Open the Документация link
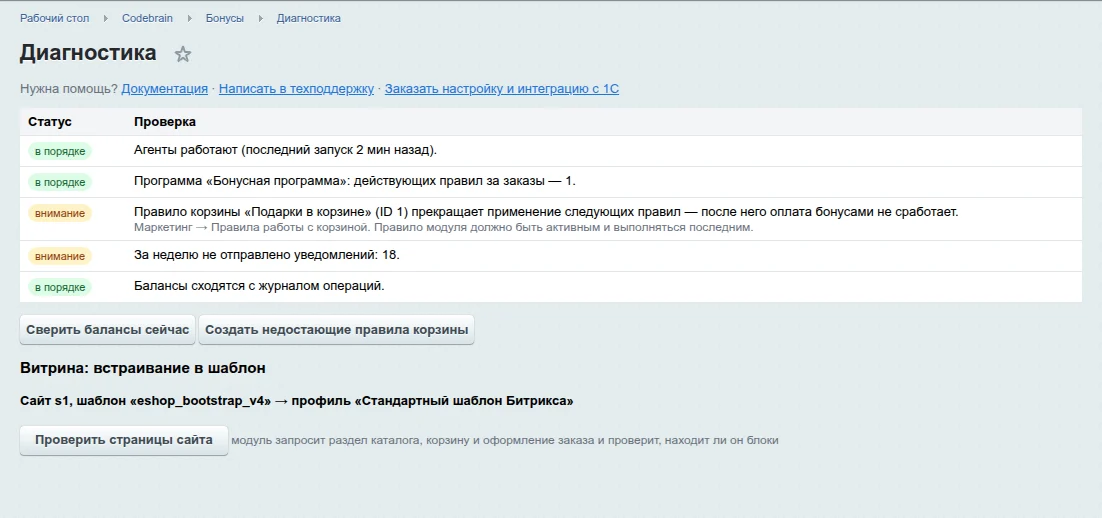This screenshot has width=1102, height=518. pyautogui.click(x=164, y=89)
